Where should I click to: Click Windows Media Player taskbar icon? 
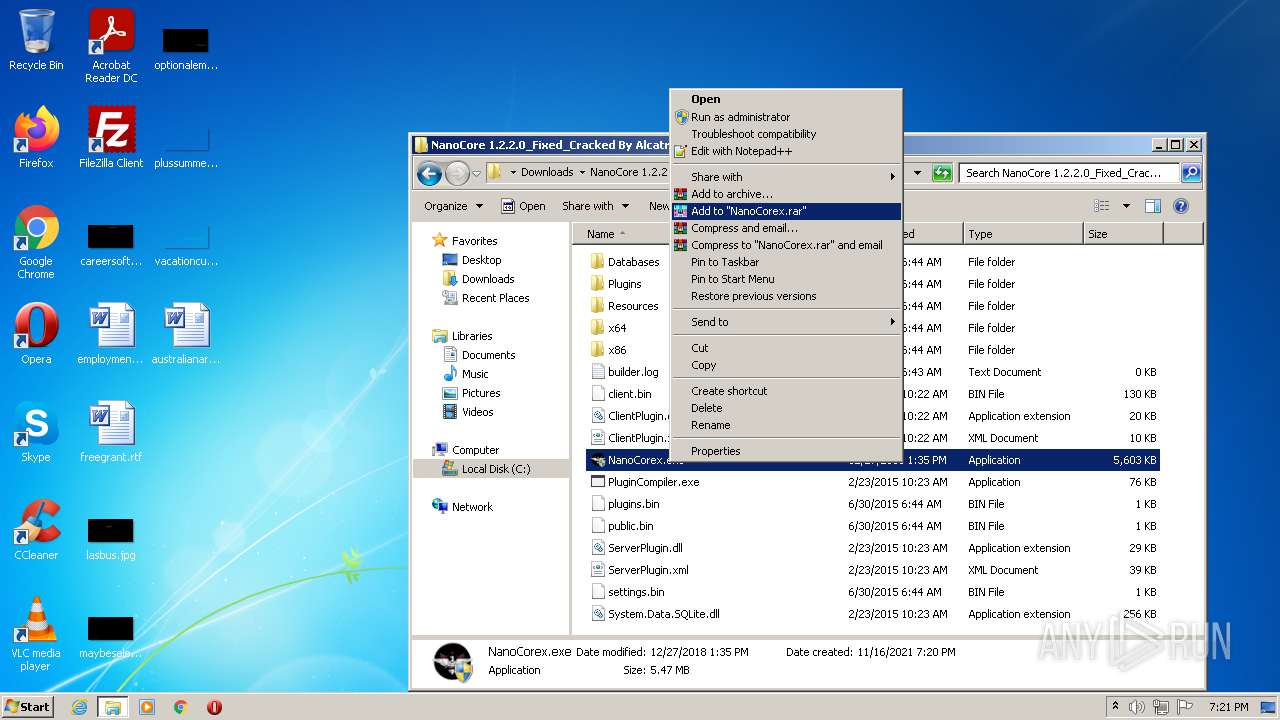147,707
